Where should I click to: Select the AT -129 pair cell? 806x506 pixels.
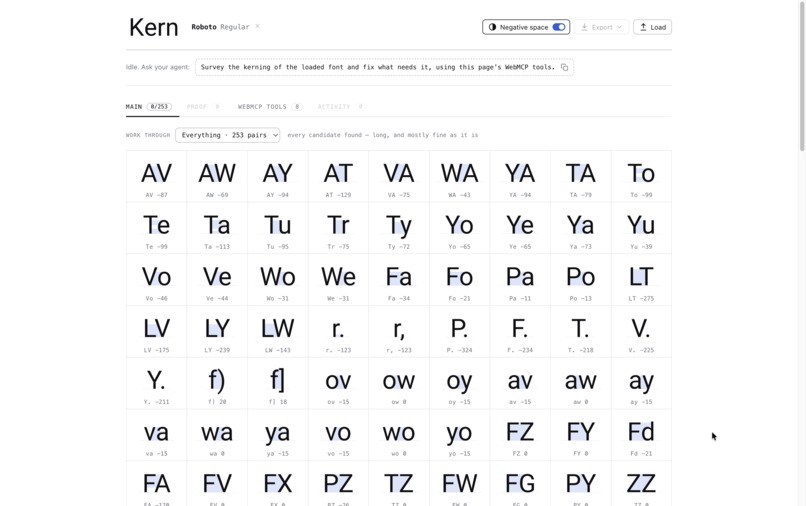coord(338,176)
